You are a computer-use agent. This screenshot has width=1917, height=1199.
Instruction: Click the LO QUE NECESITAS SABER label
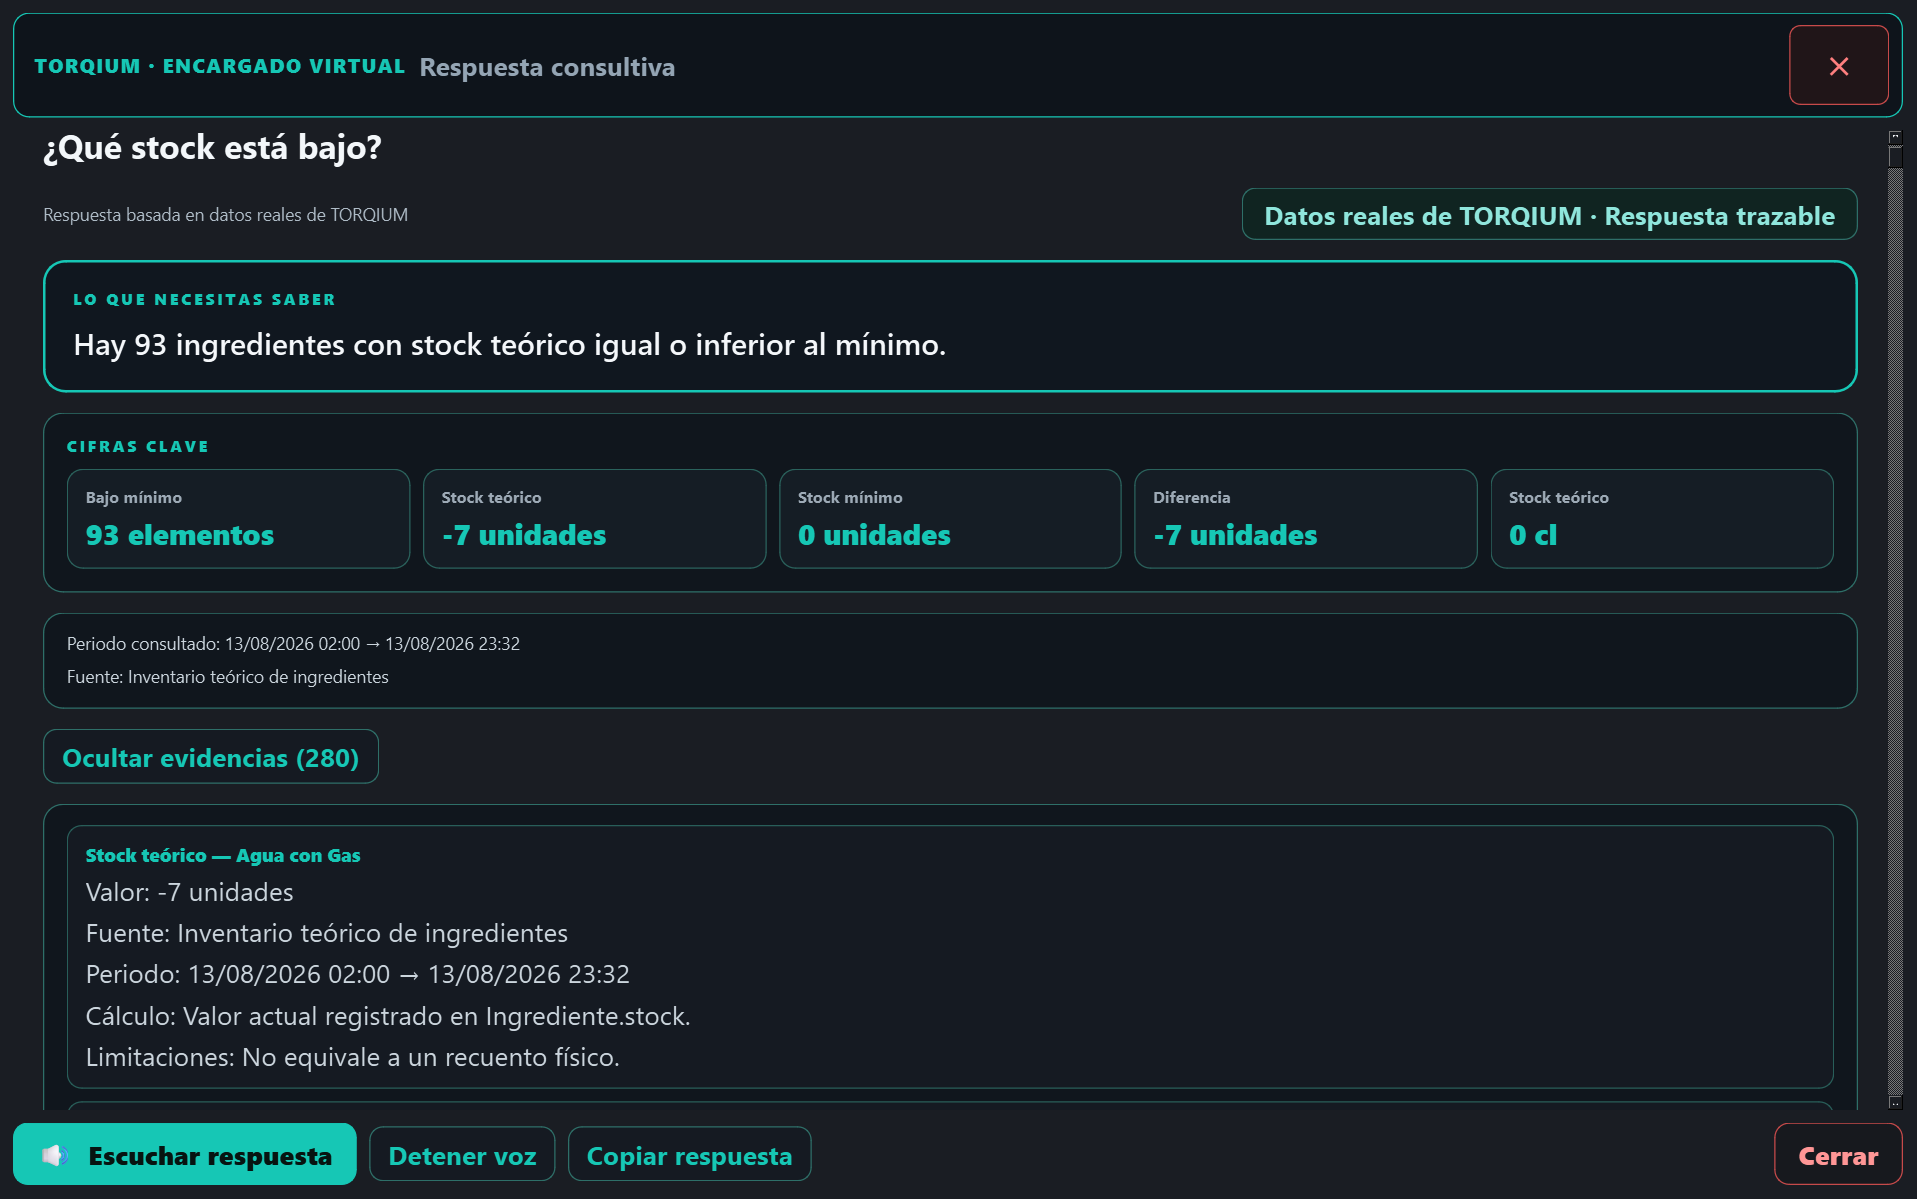click(x=205, y=300)
